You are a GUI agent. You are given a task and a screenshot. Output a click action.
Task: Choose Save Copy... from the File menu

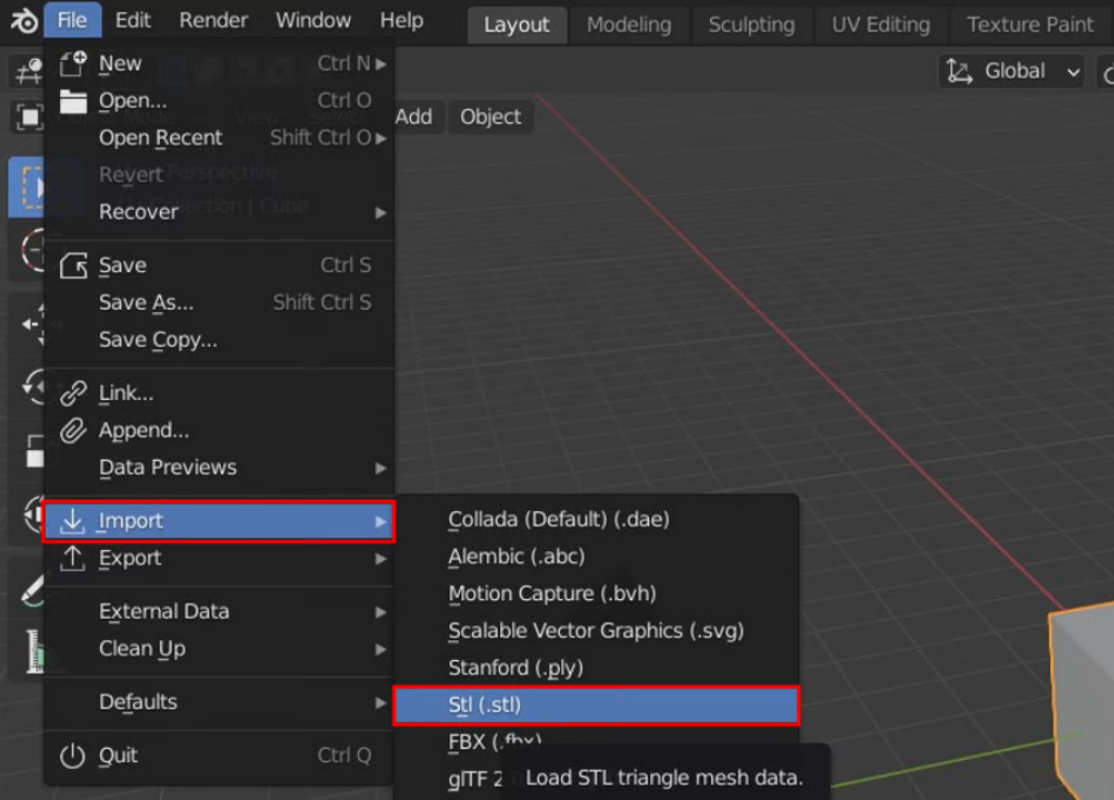[x=220, y=340]
